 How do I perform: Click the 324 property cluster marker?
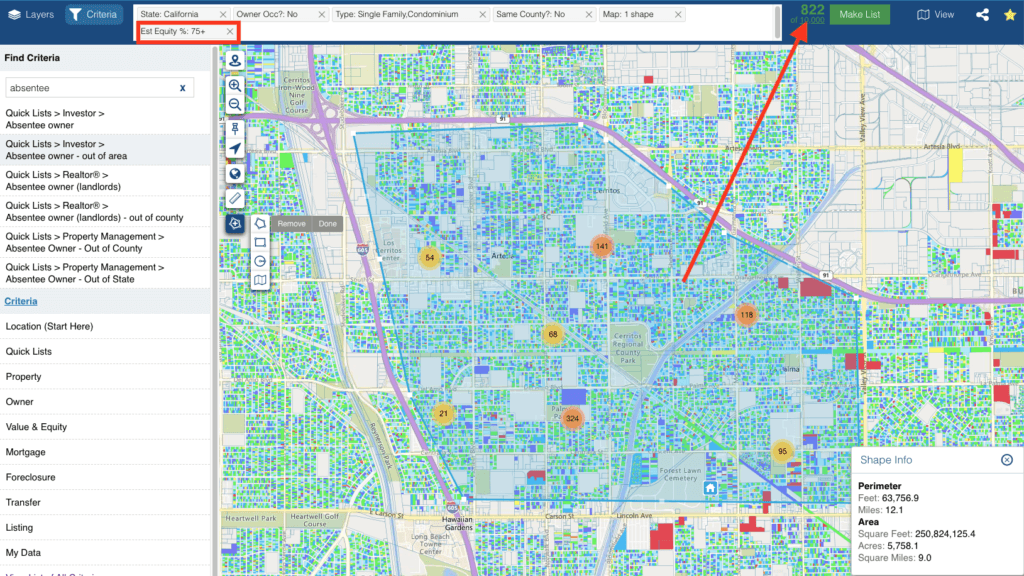click(572, 419)
